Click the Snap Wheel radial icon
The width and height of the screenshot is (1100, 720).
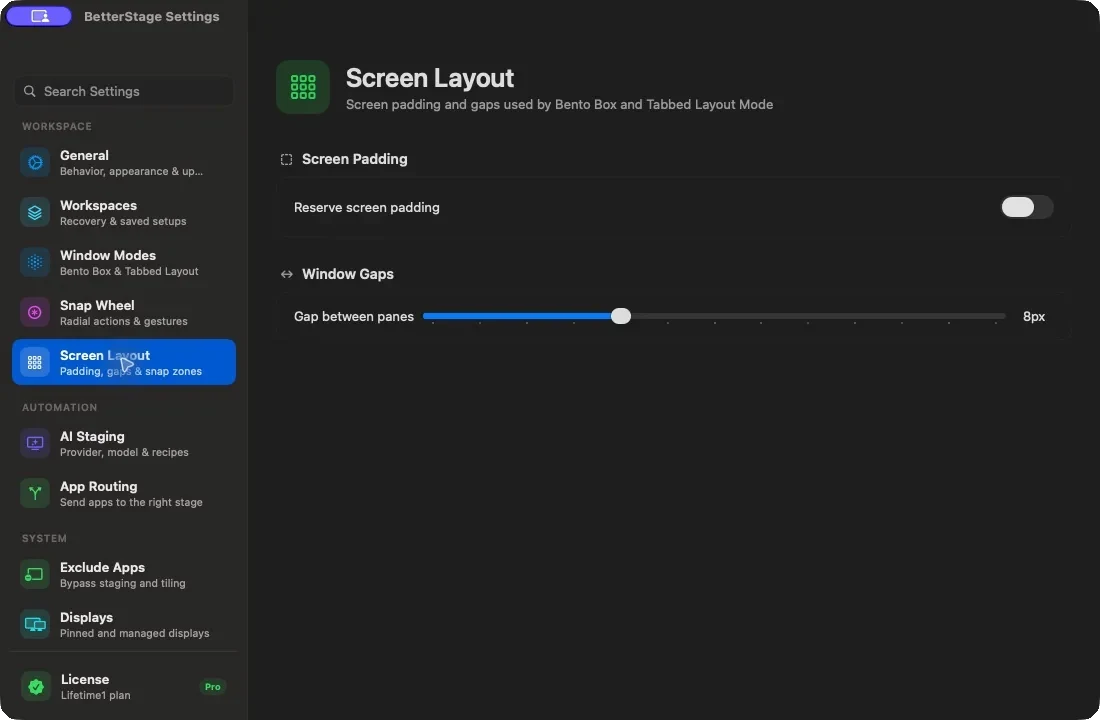34,312
